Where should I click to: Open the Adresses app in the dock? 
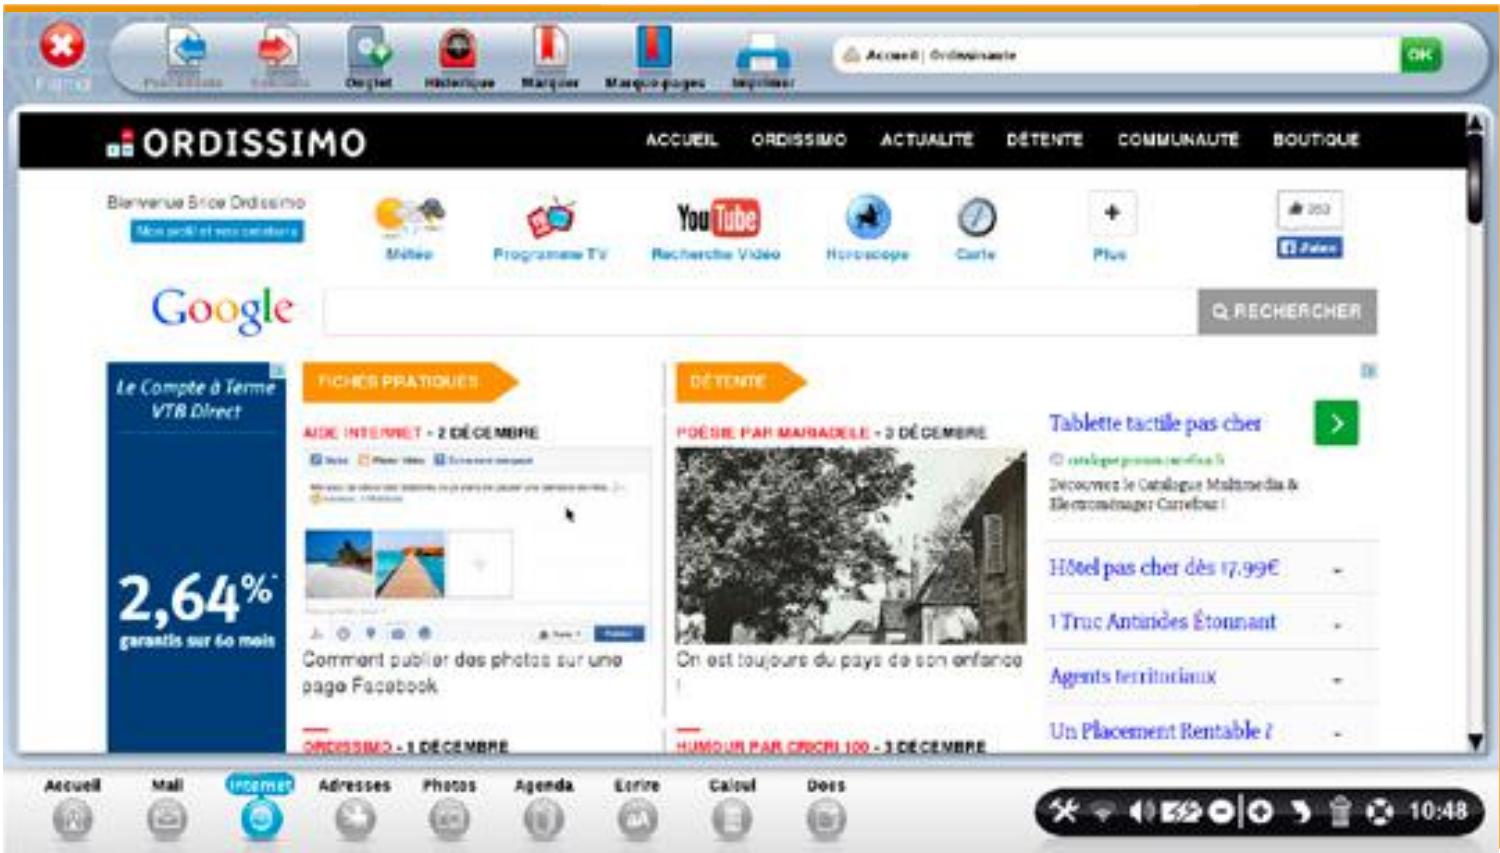tap(354, 808)
